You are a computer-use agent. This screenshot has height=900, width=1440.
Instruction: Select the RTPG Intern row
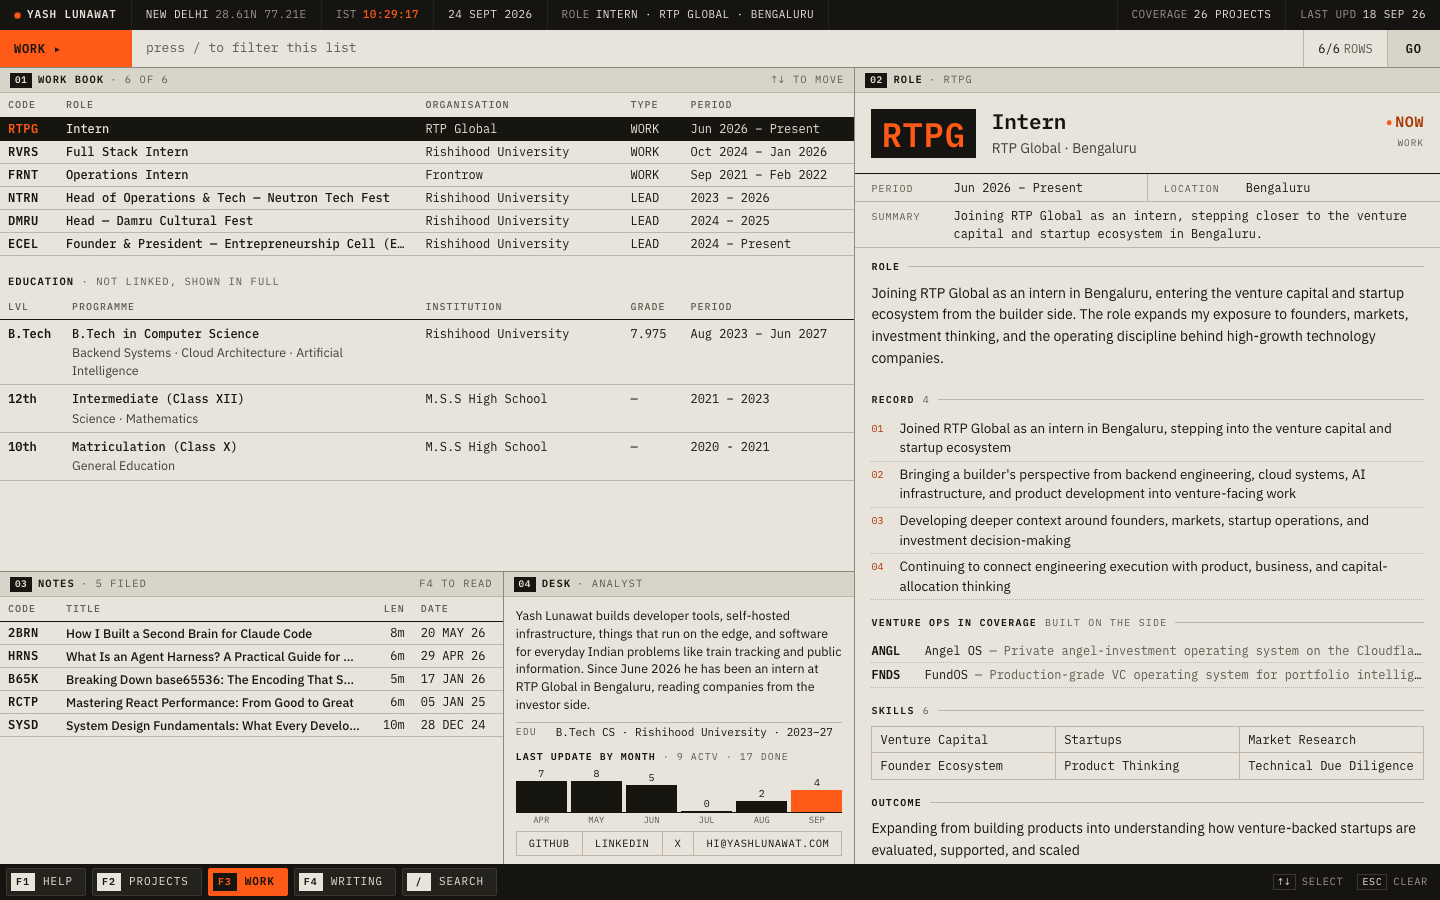point(427,129)
